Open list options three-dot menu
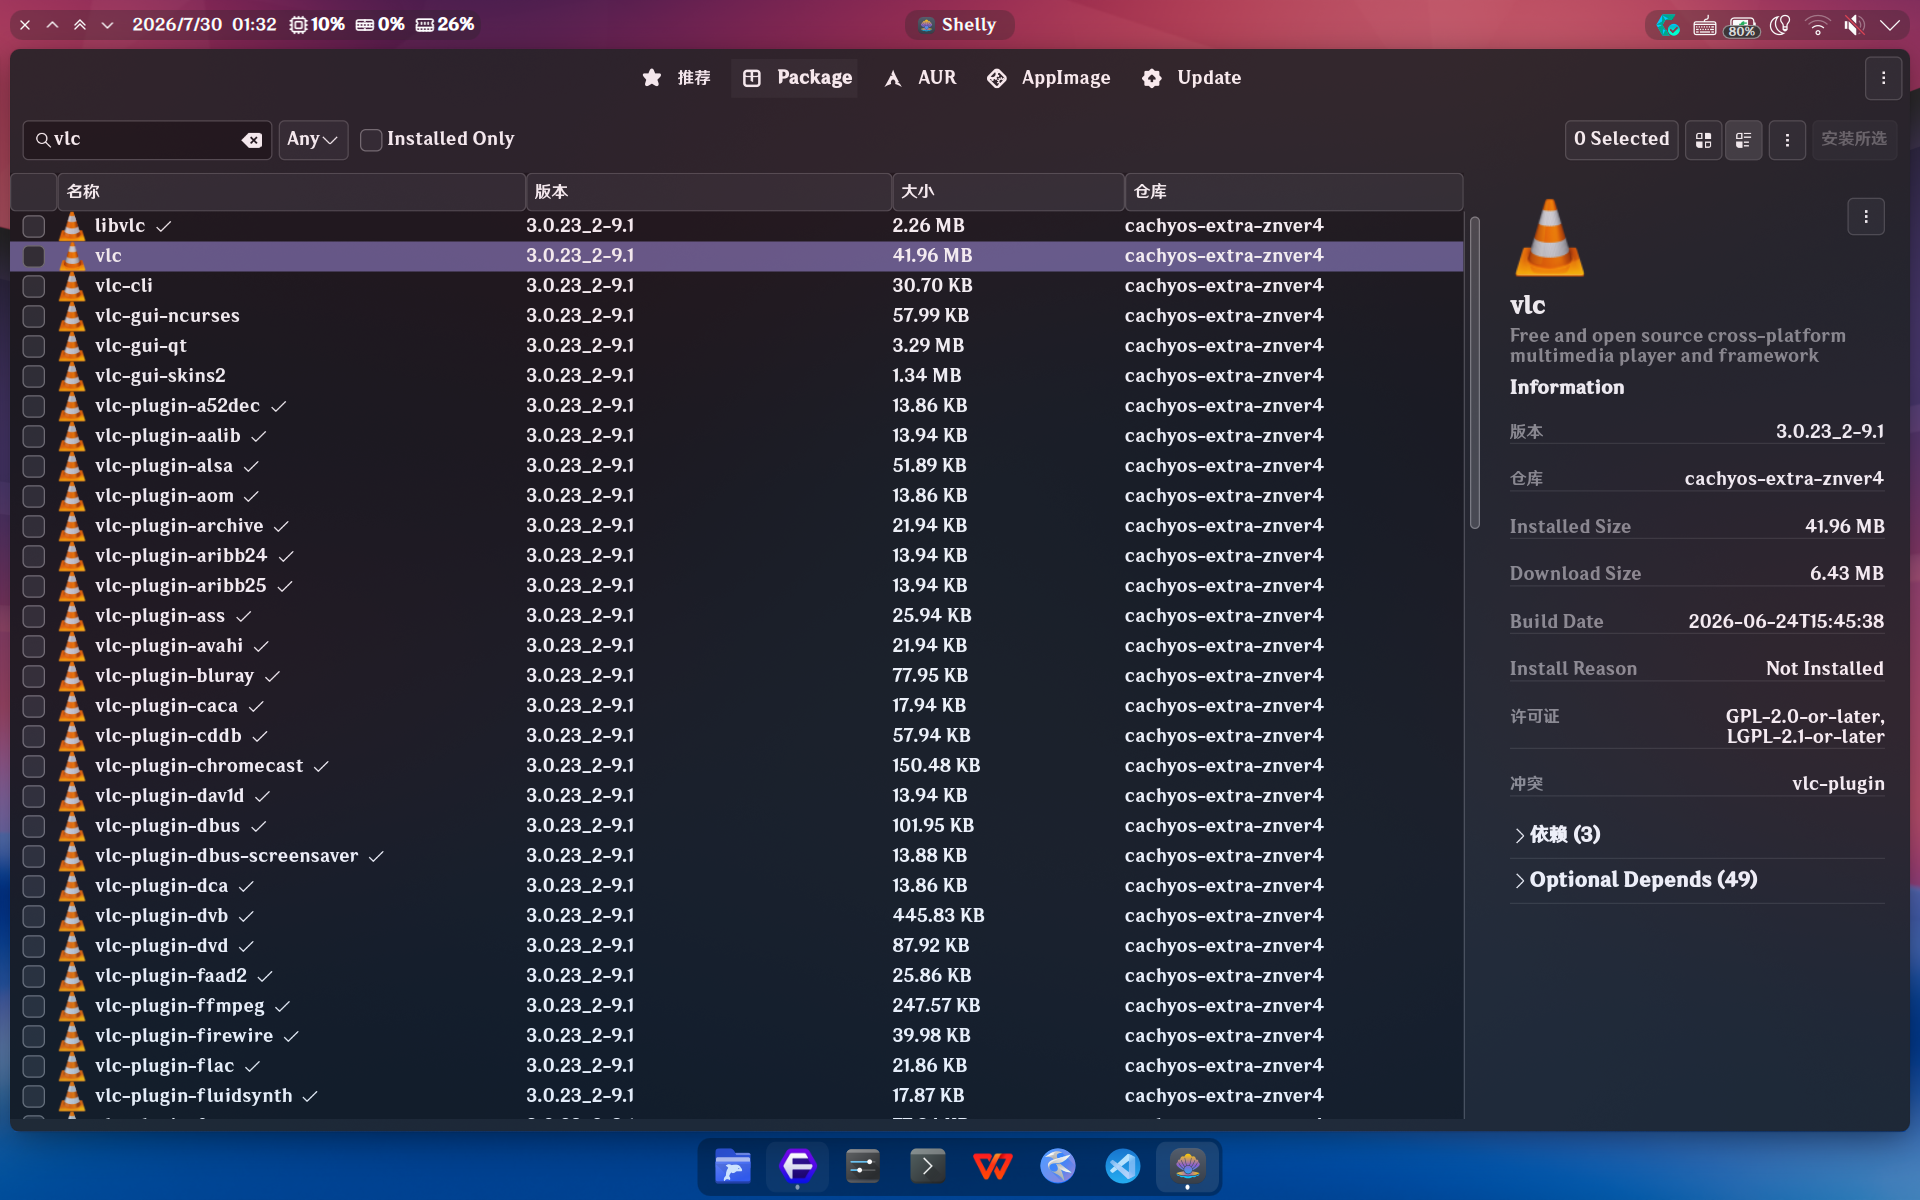This screenshot has width=1920, height=1200. pos(1787,140)
